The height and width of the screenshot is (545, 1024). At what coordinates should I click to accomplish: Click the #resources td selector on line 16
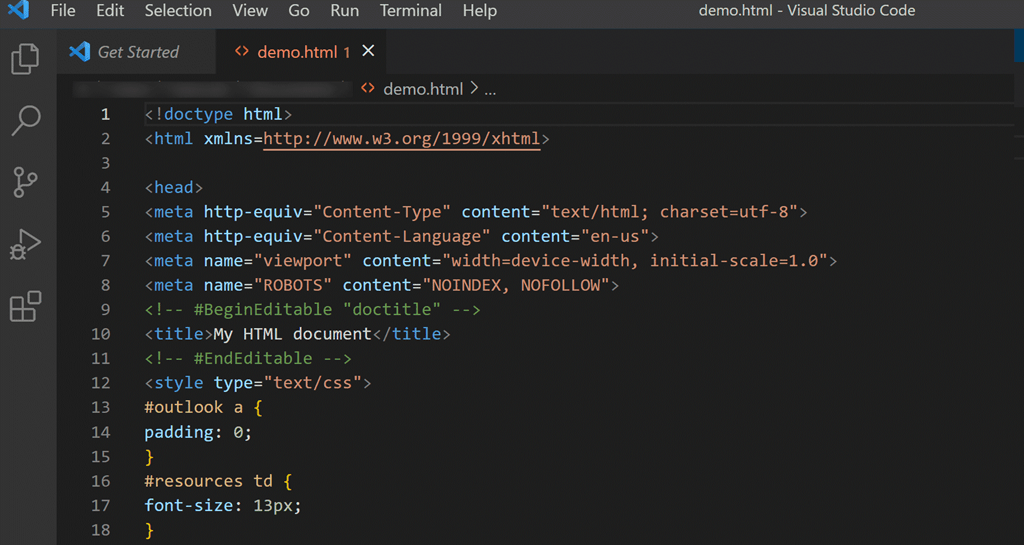coord(208,481)
